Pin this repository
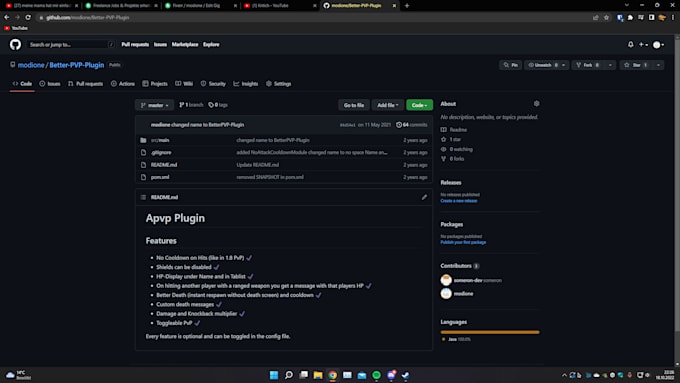 [510, 65]
